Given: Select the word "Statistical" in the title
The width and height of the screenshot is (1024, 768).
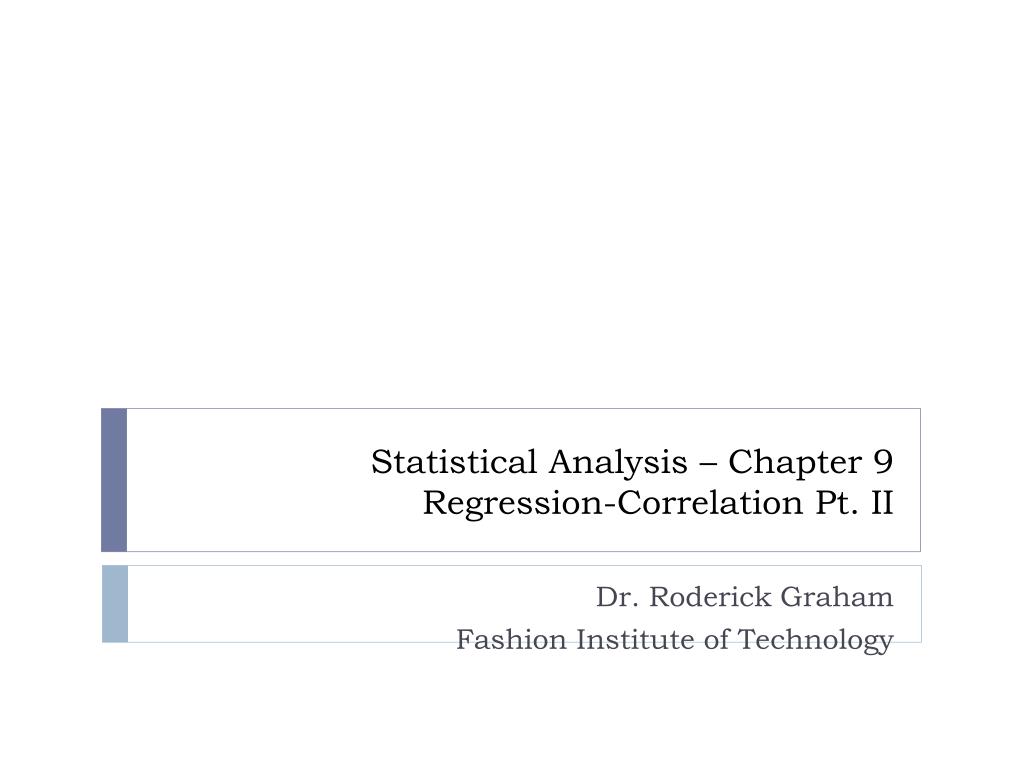Looking at the screenshot, I should click(x=454, y=462).
